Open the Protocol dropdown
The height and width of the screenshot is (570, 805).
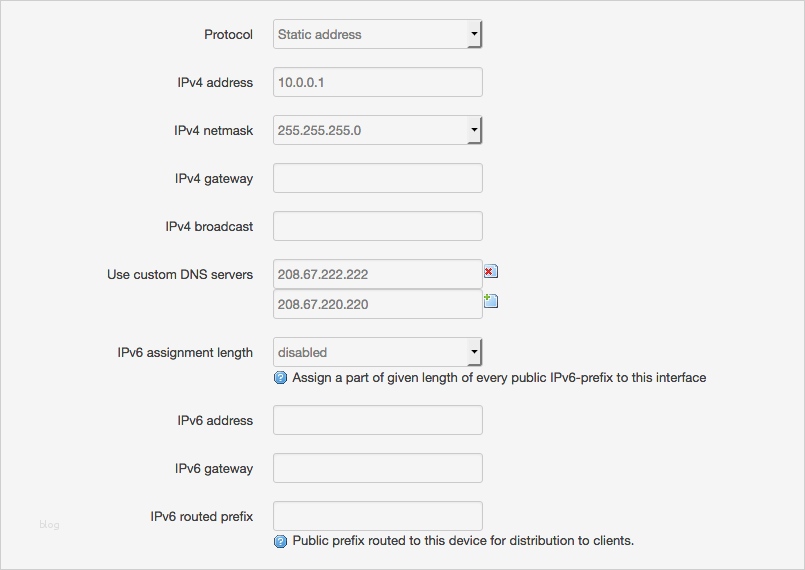click(x=377, y=34)
